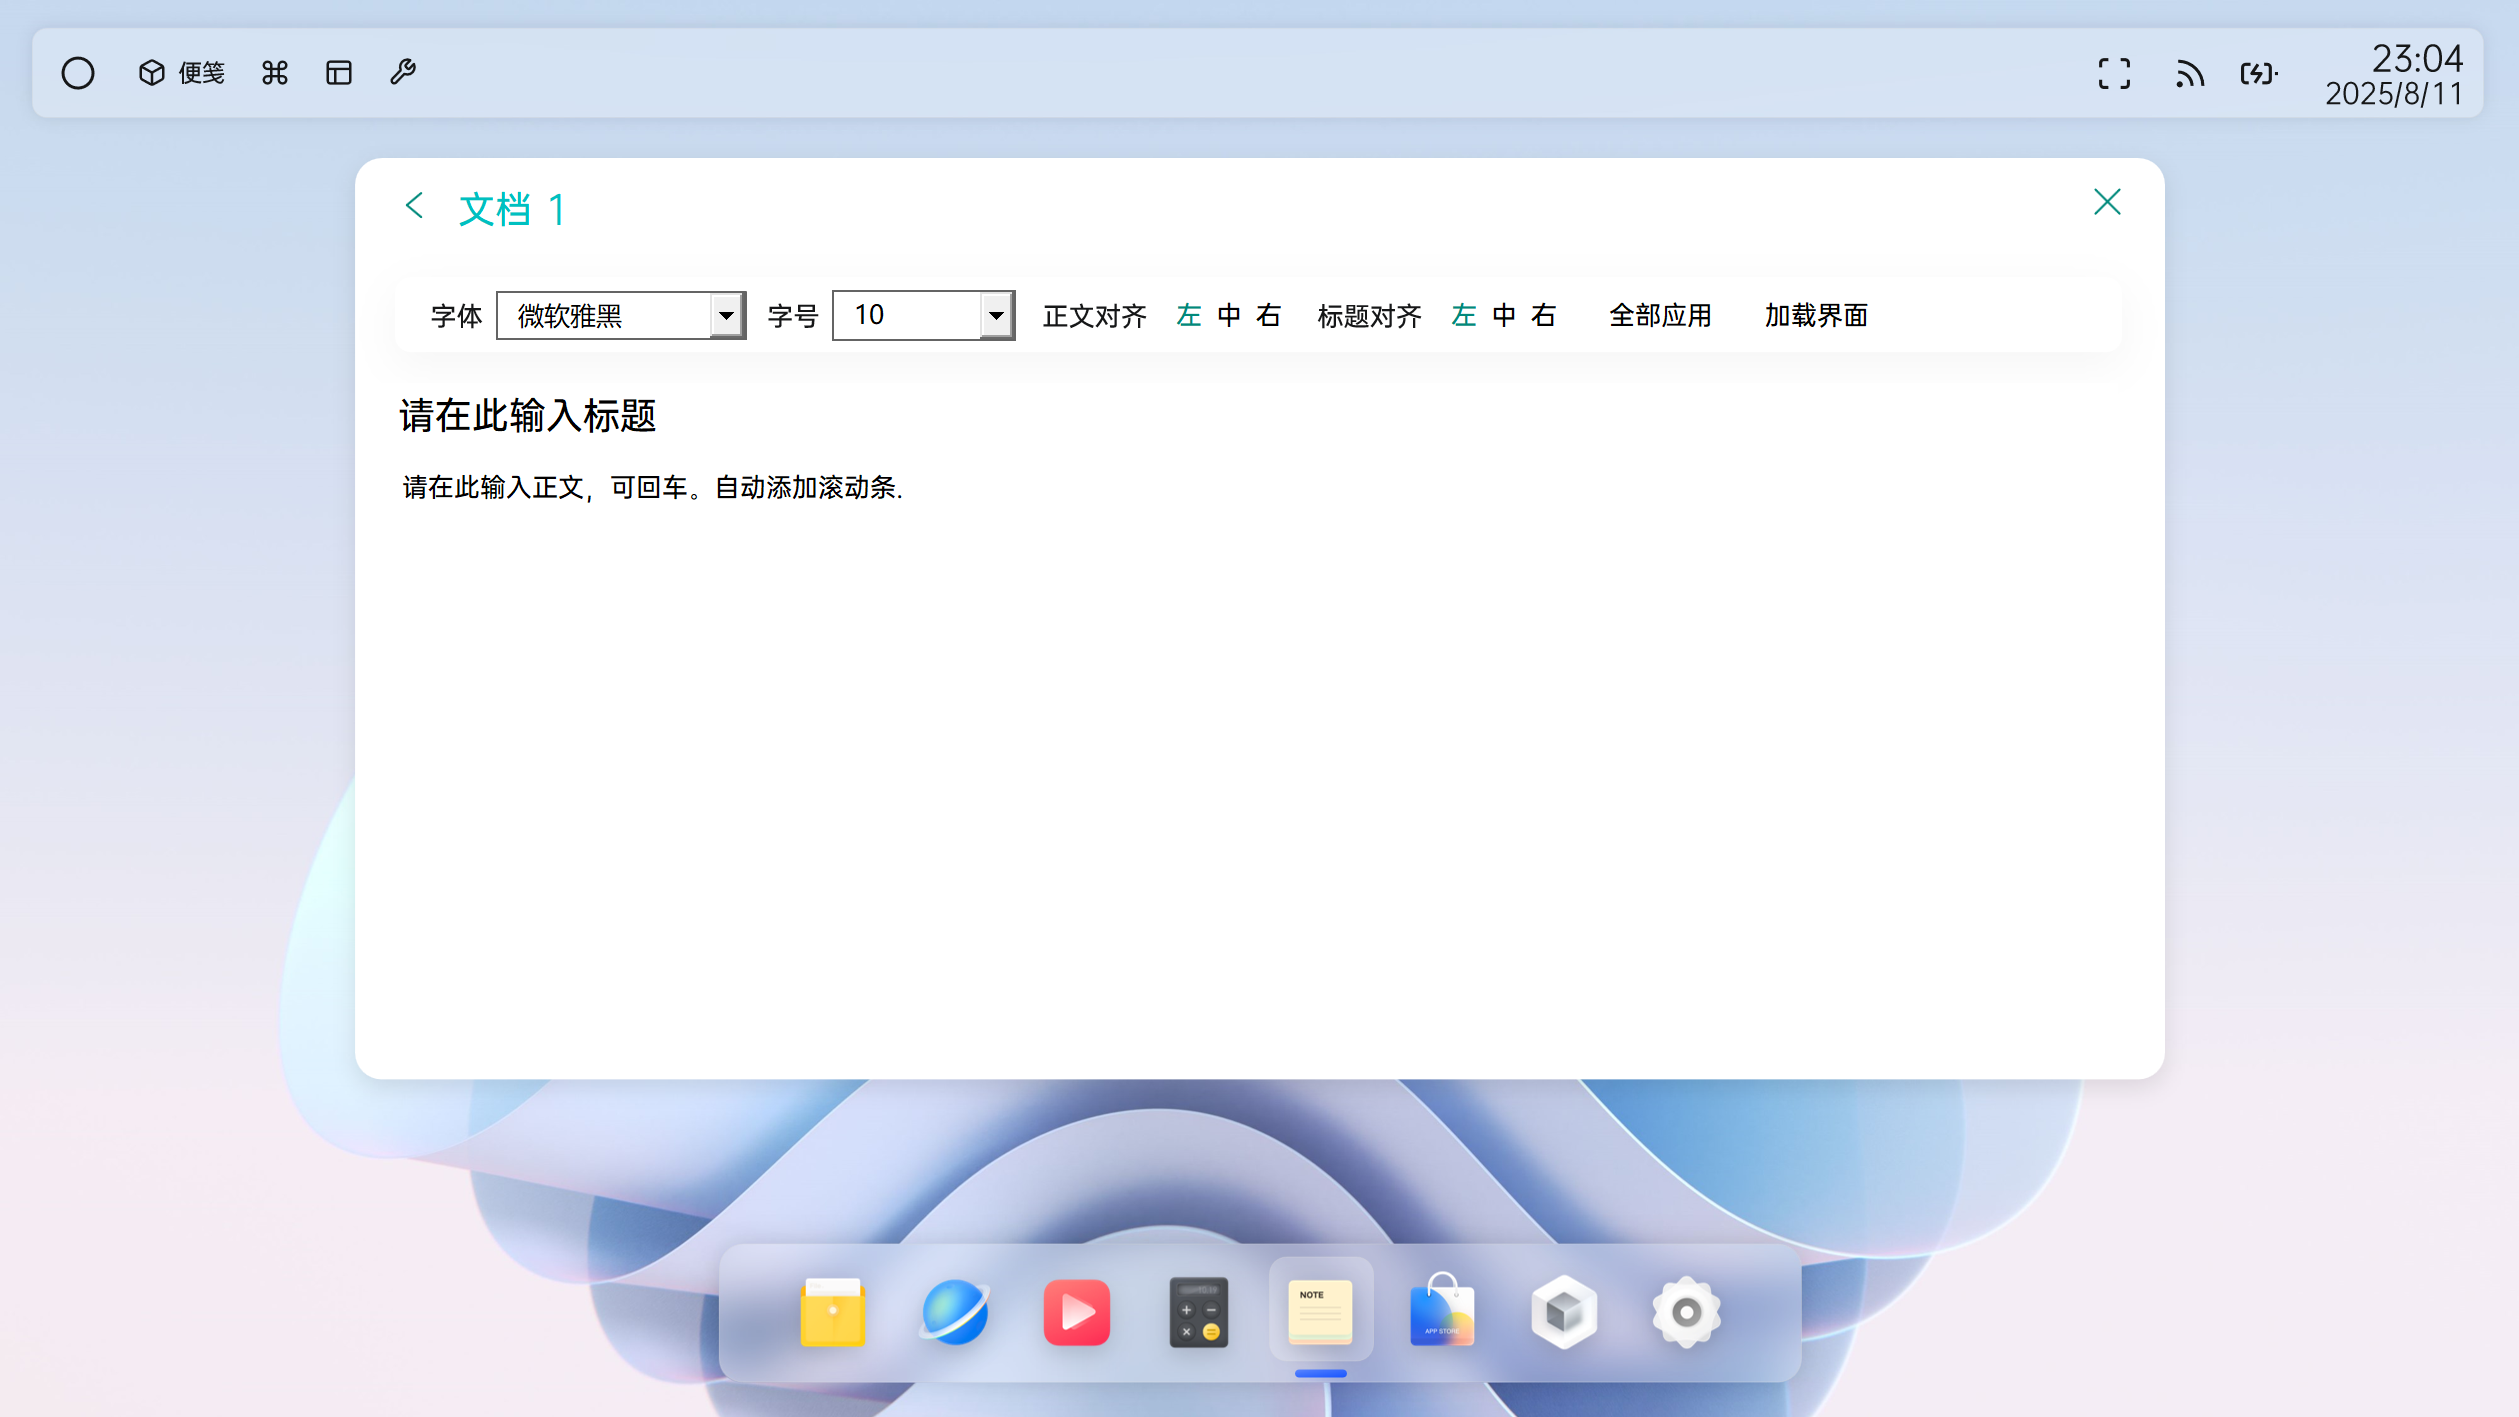The image size is (2519, 1417).
Task: Click 加载界面 to load the interface
Action: (x=1815, y=315)
